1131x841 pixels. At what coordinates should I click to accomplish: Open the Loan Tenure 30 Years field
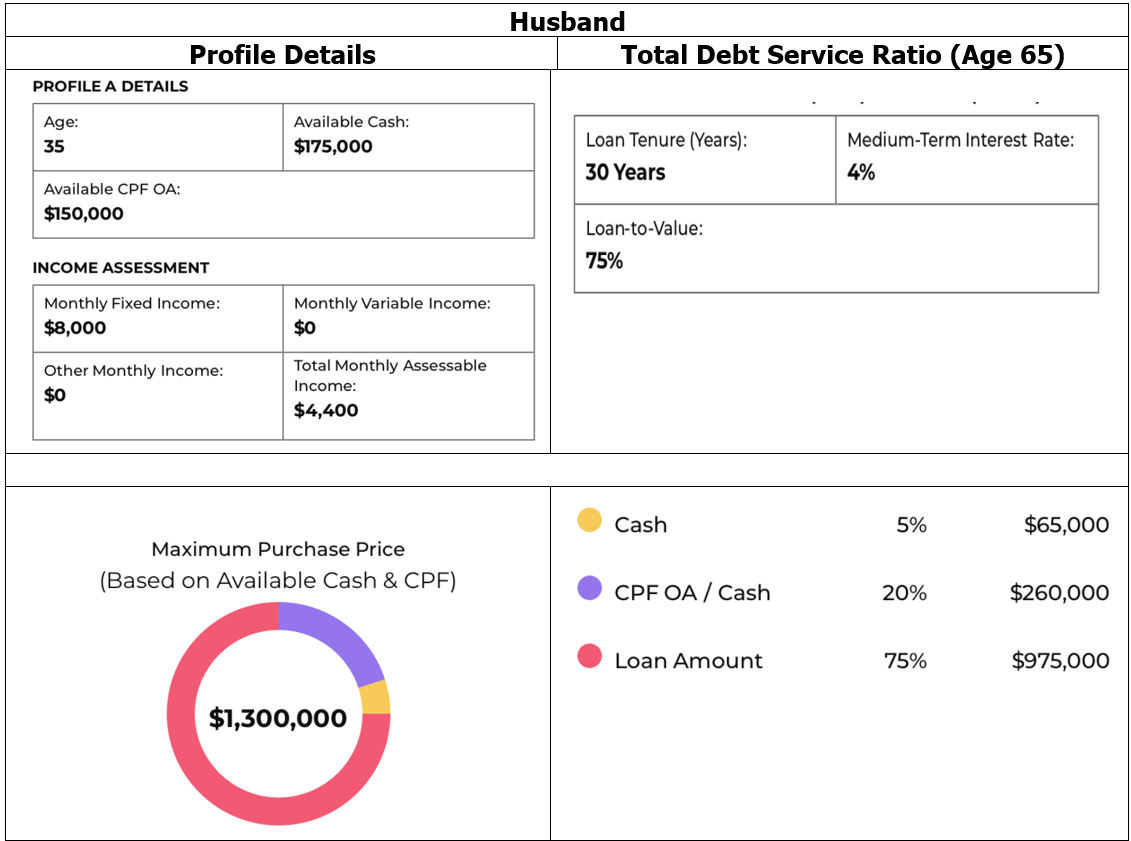pos(705,160)
